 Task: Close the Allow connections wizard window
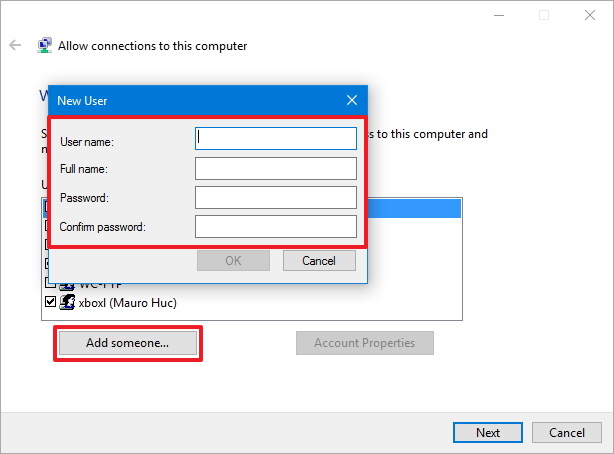click(x=589, y=15)
